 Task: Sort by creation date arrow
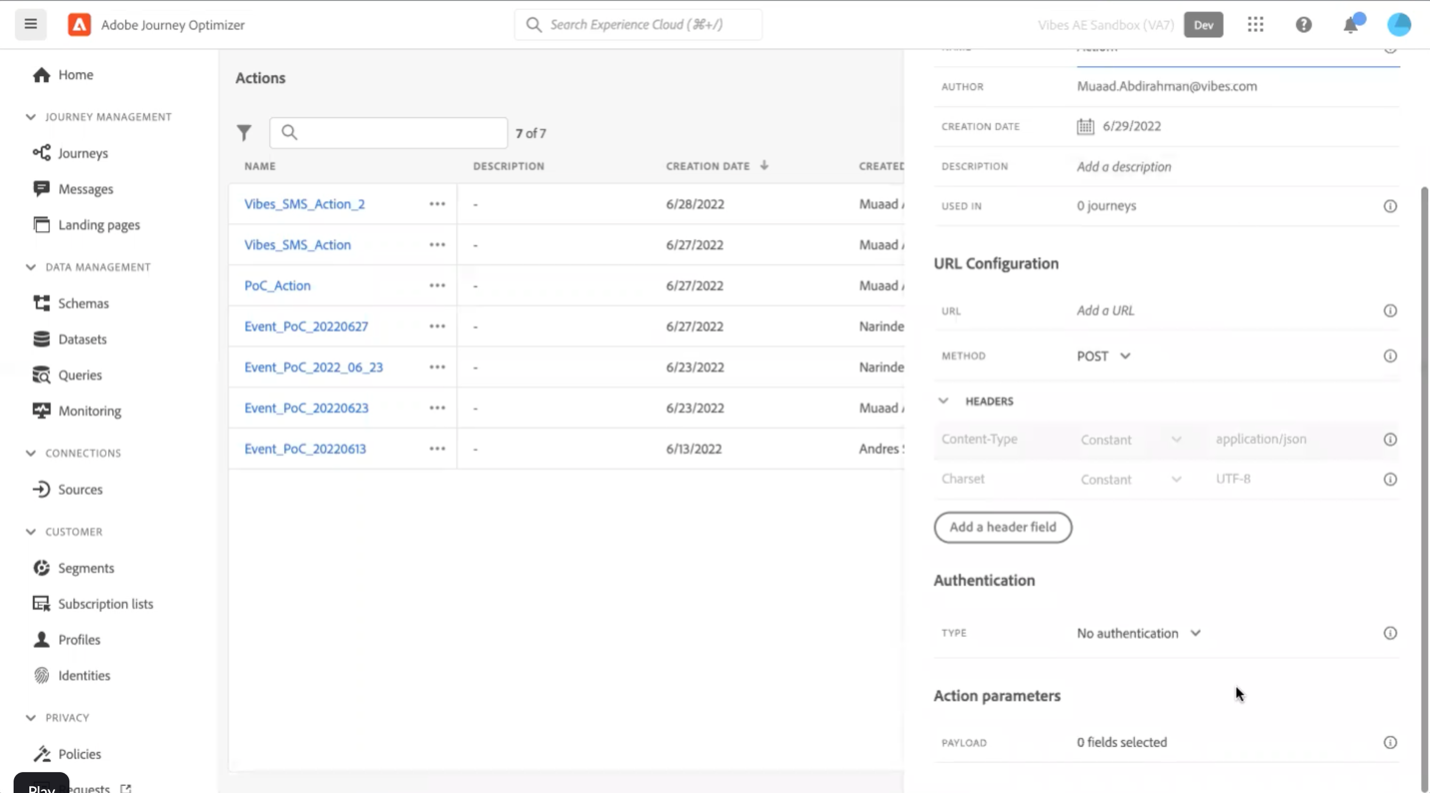click(x=764, y=165)
